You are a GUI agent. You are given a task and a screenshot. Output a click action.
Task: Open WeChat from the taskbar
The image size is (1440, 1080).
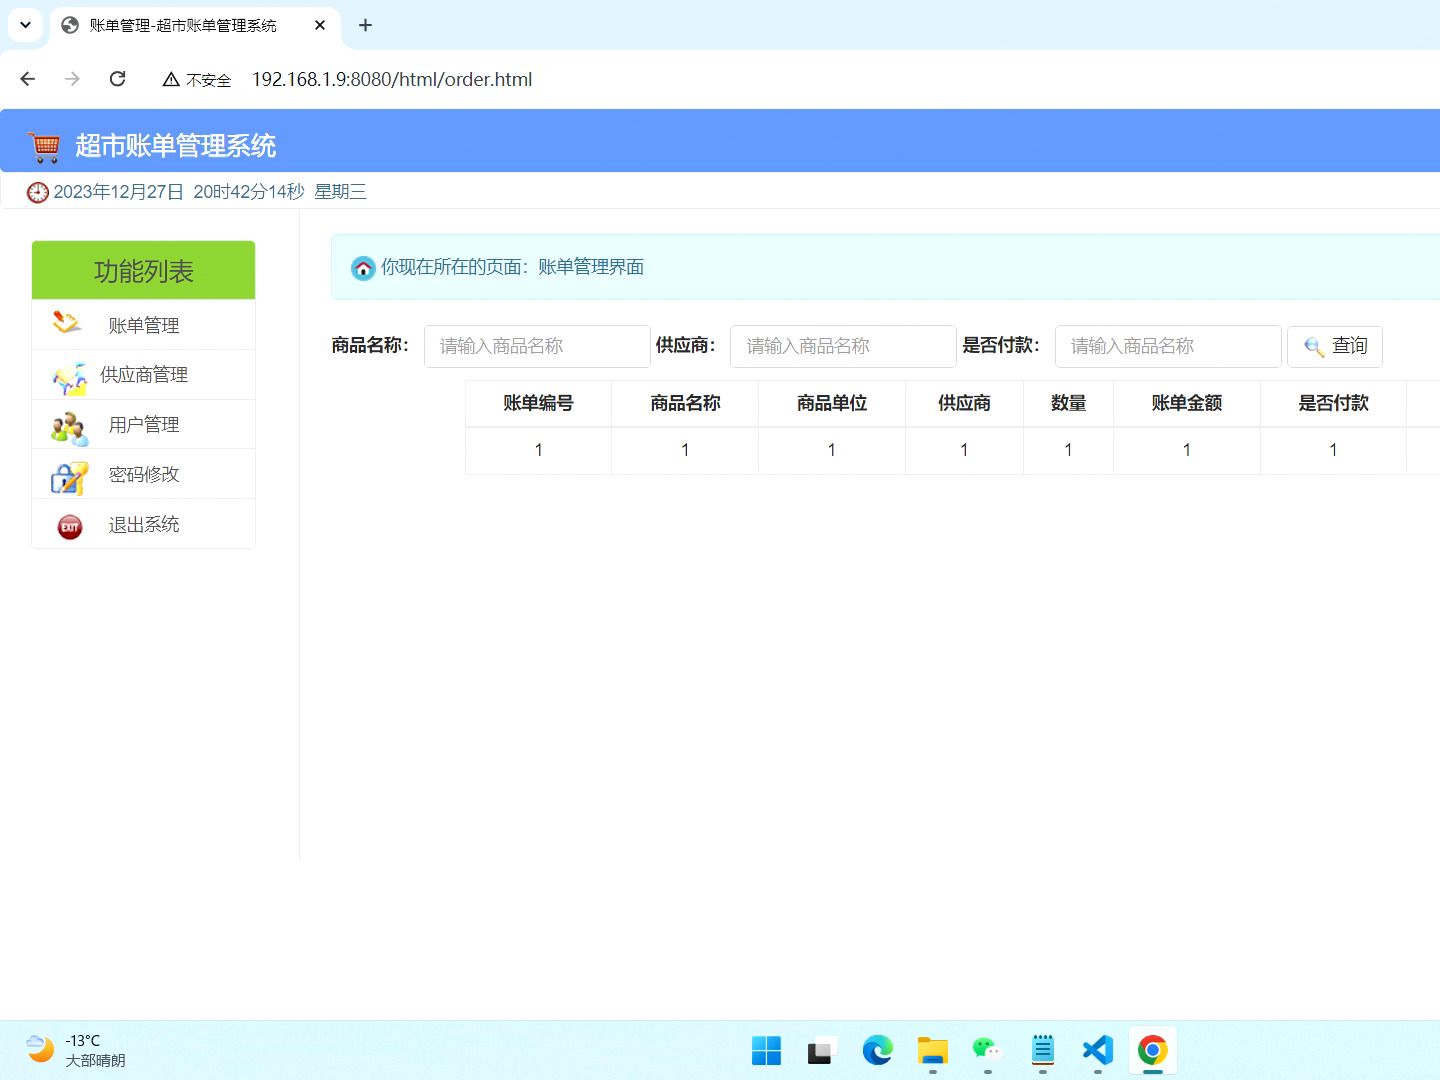pos(987,1050)
